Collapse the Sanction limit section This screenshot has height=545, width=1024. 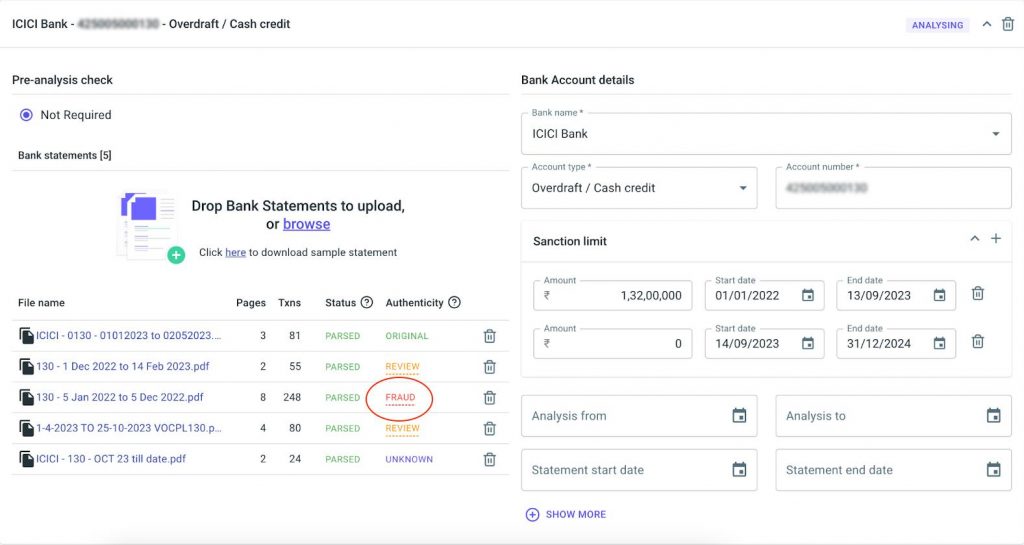(974, 239)
